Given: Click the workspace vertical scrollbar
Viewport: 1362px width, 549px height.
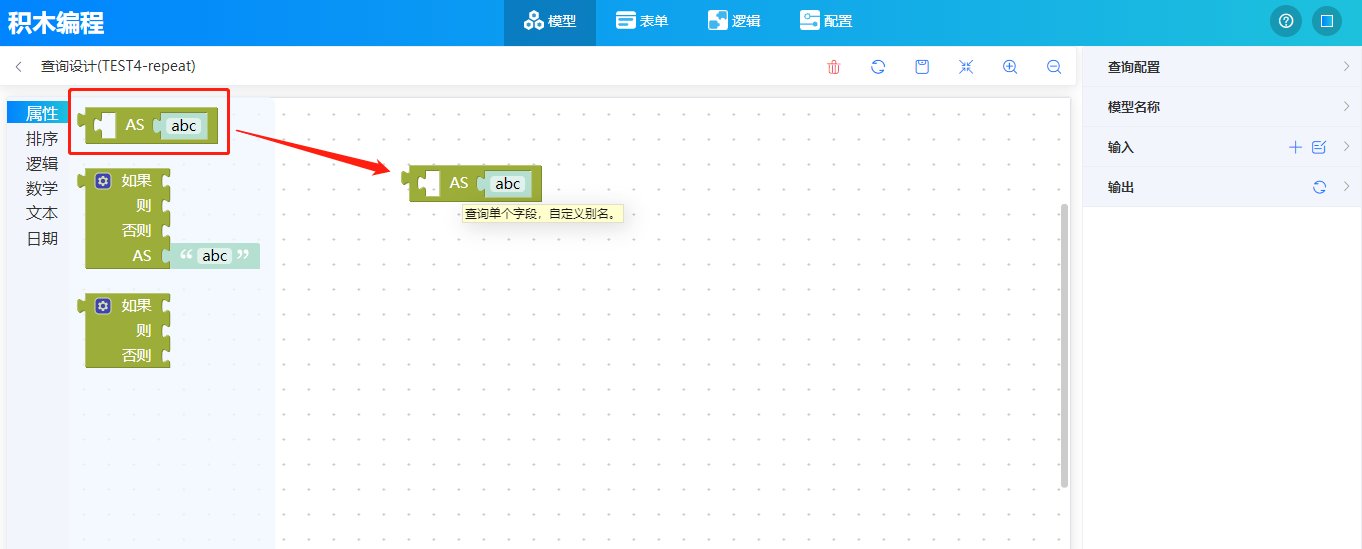Looking at the screenshot, I should [x=1064, y=345].
